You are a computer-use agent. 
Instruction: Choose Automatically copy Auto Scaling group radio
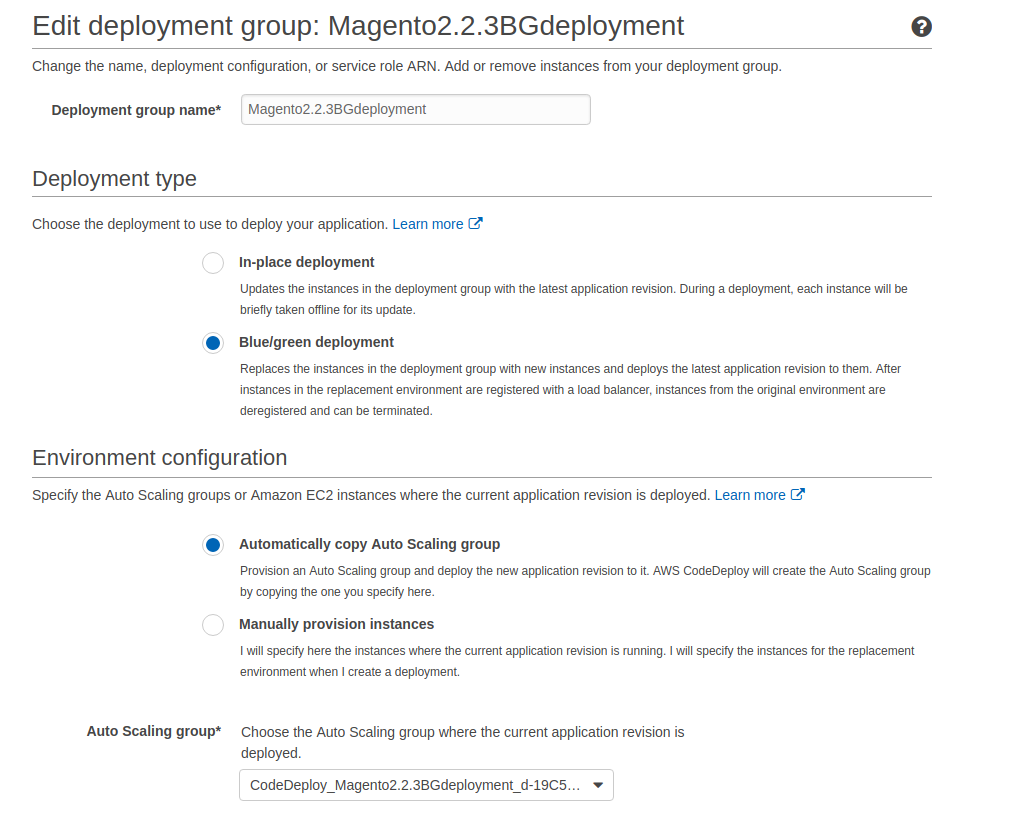pyautogui.click(x=213, y=545)
